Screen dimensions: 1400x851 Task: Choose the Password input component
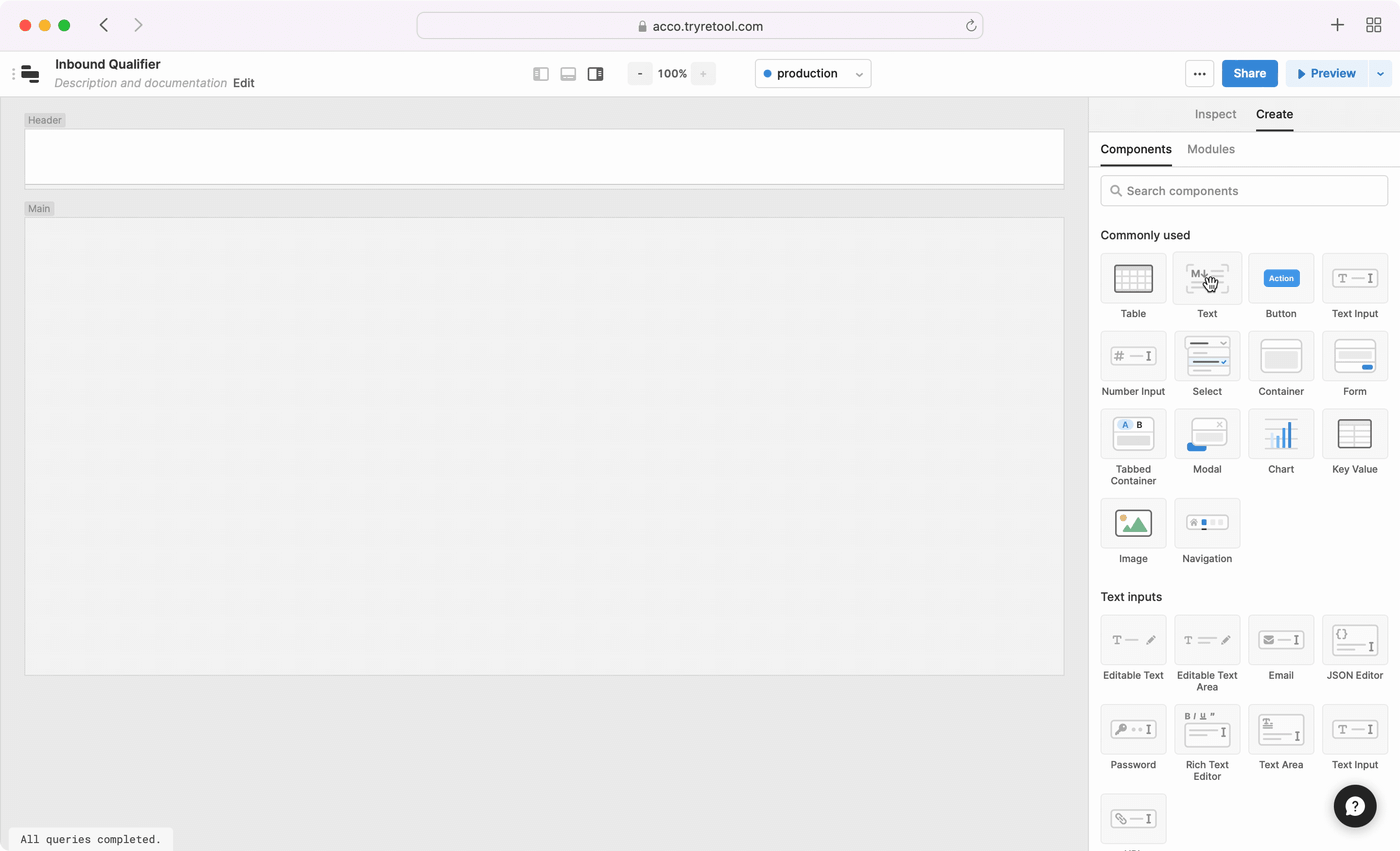click(x=1133, y=730)
